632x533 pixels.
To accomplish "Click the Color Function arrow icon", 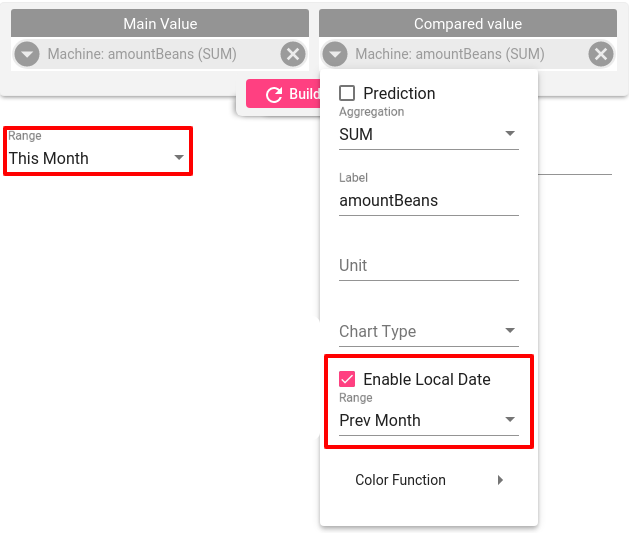I will [x=500, y=480].
